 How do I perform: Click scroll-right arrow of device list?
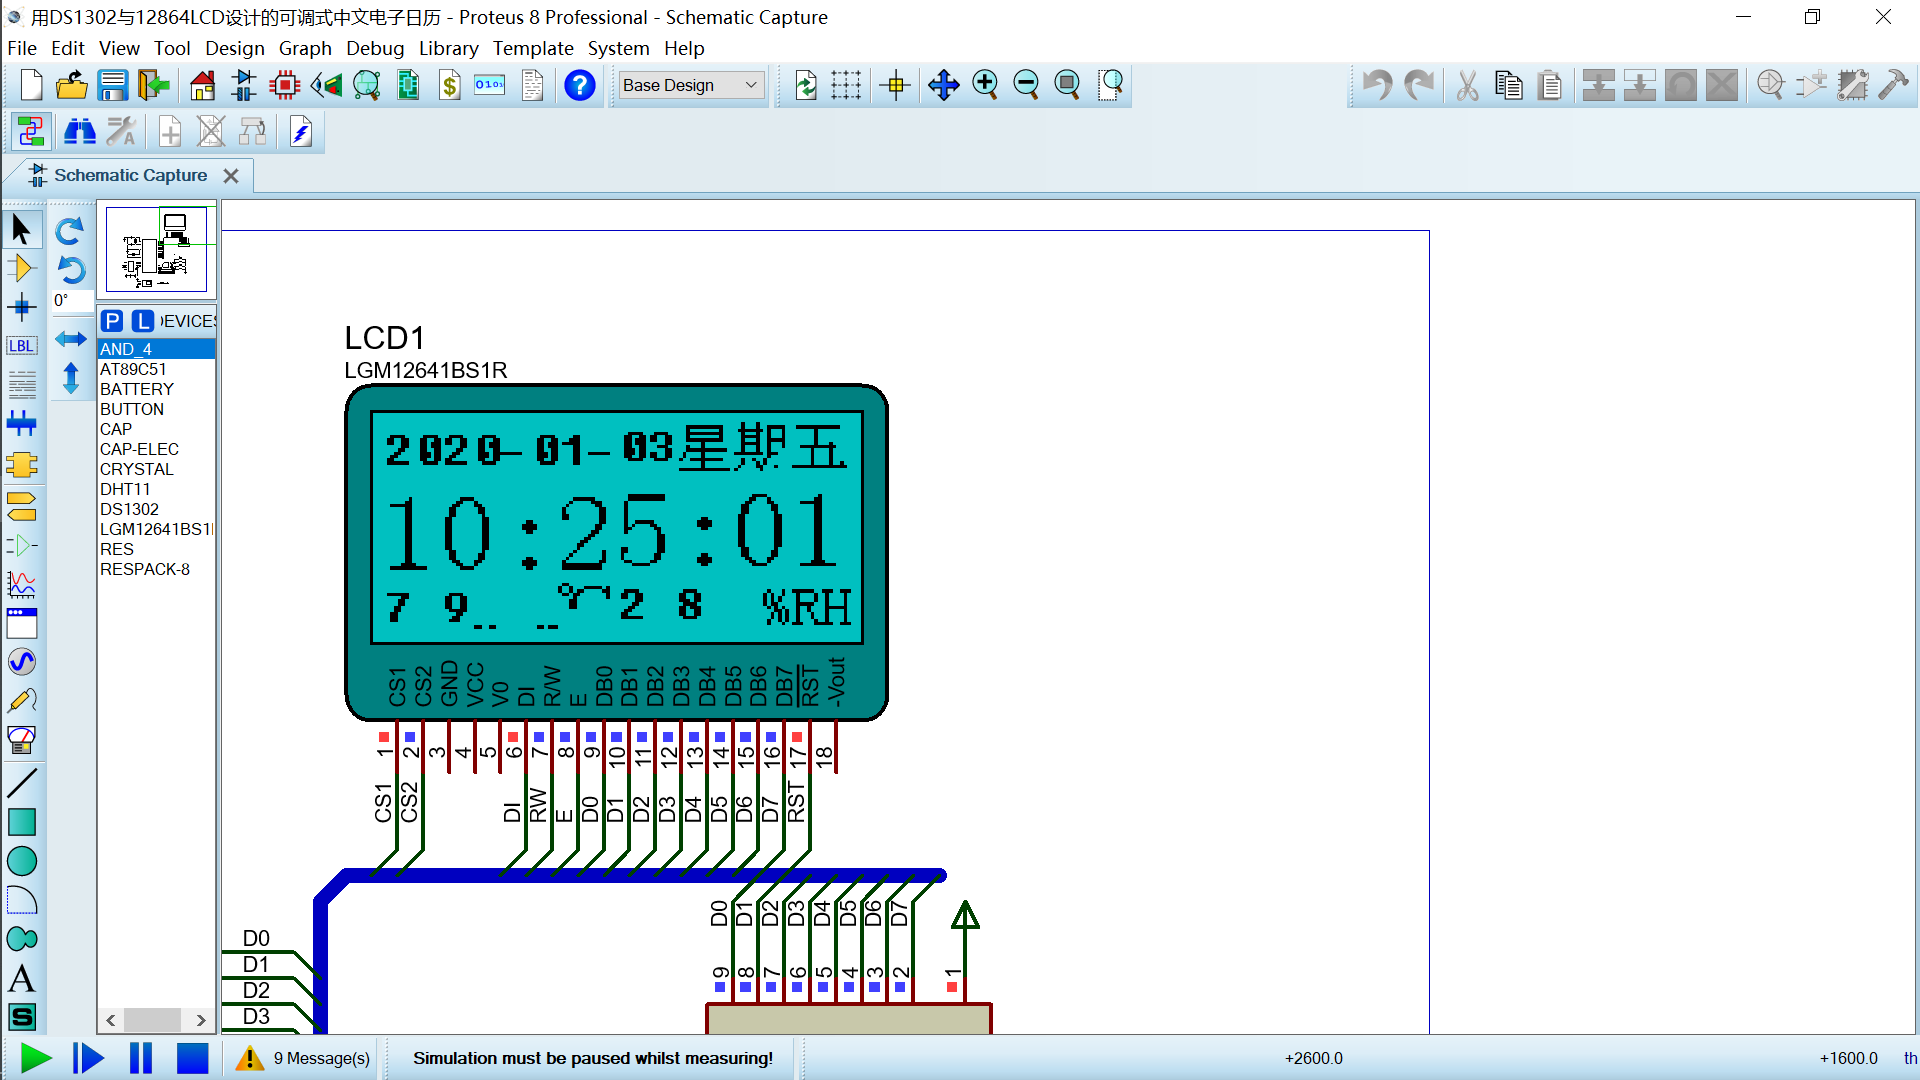pyautogui.click(x=202, y=1020)
